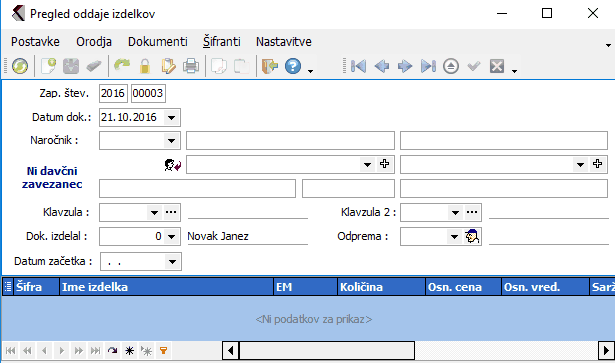Screen dimensions: 615x363
Task: Click the printer icon
Action: point(191,66)
